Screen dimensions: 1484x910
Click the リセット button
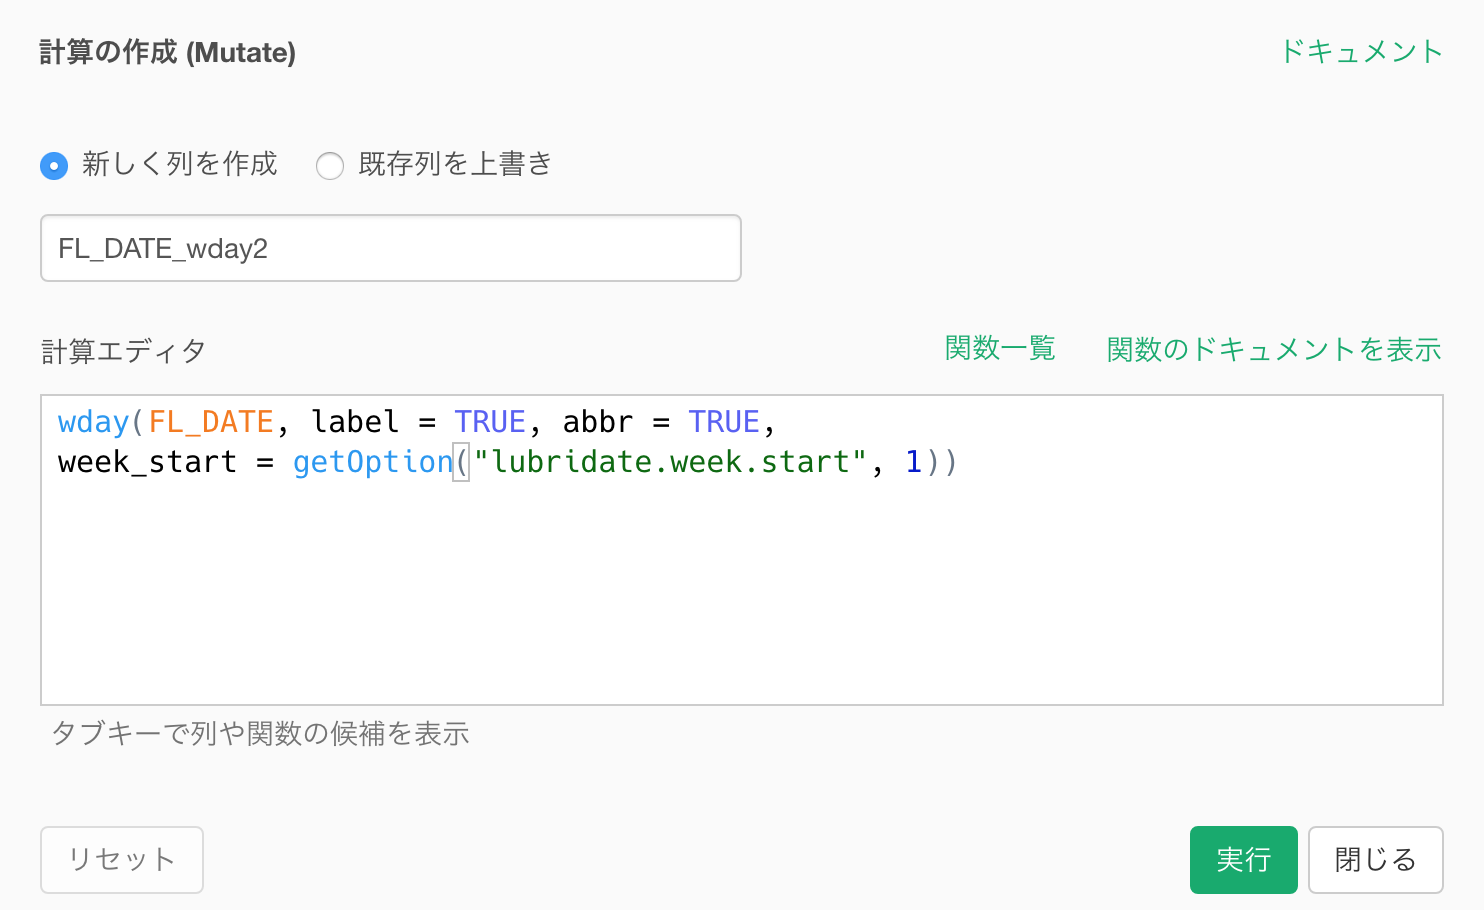122,860
